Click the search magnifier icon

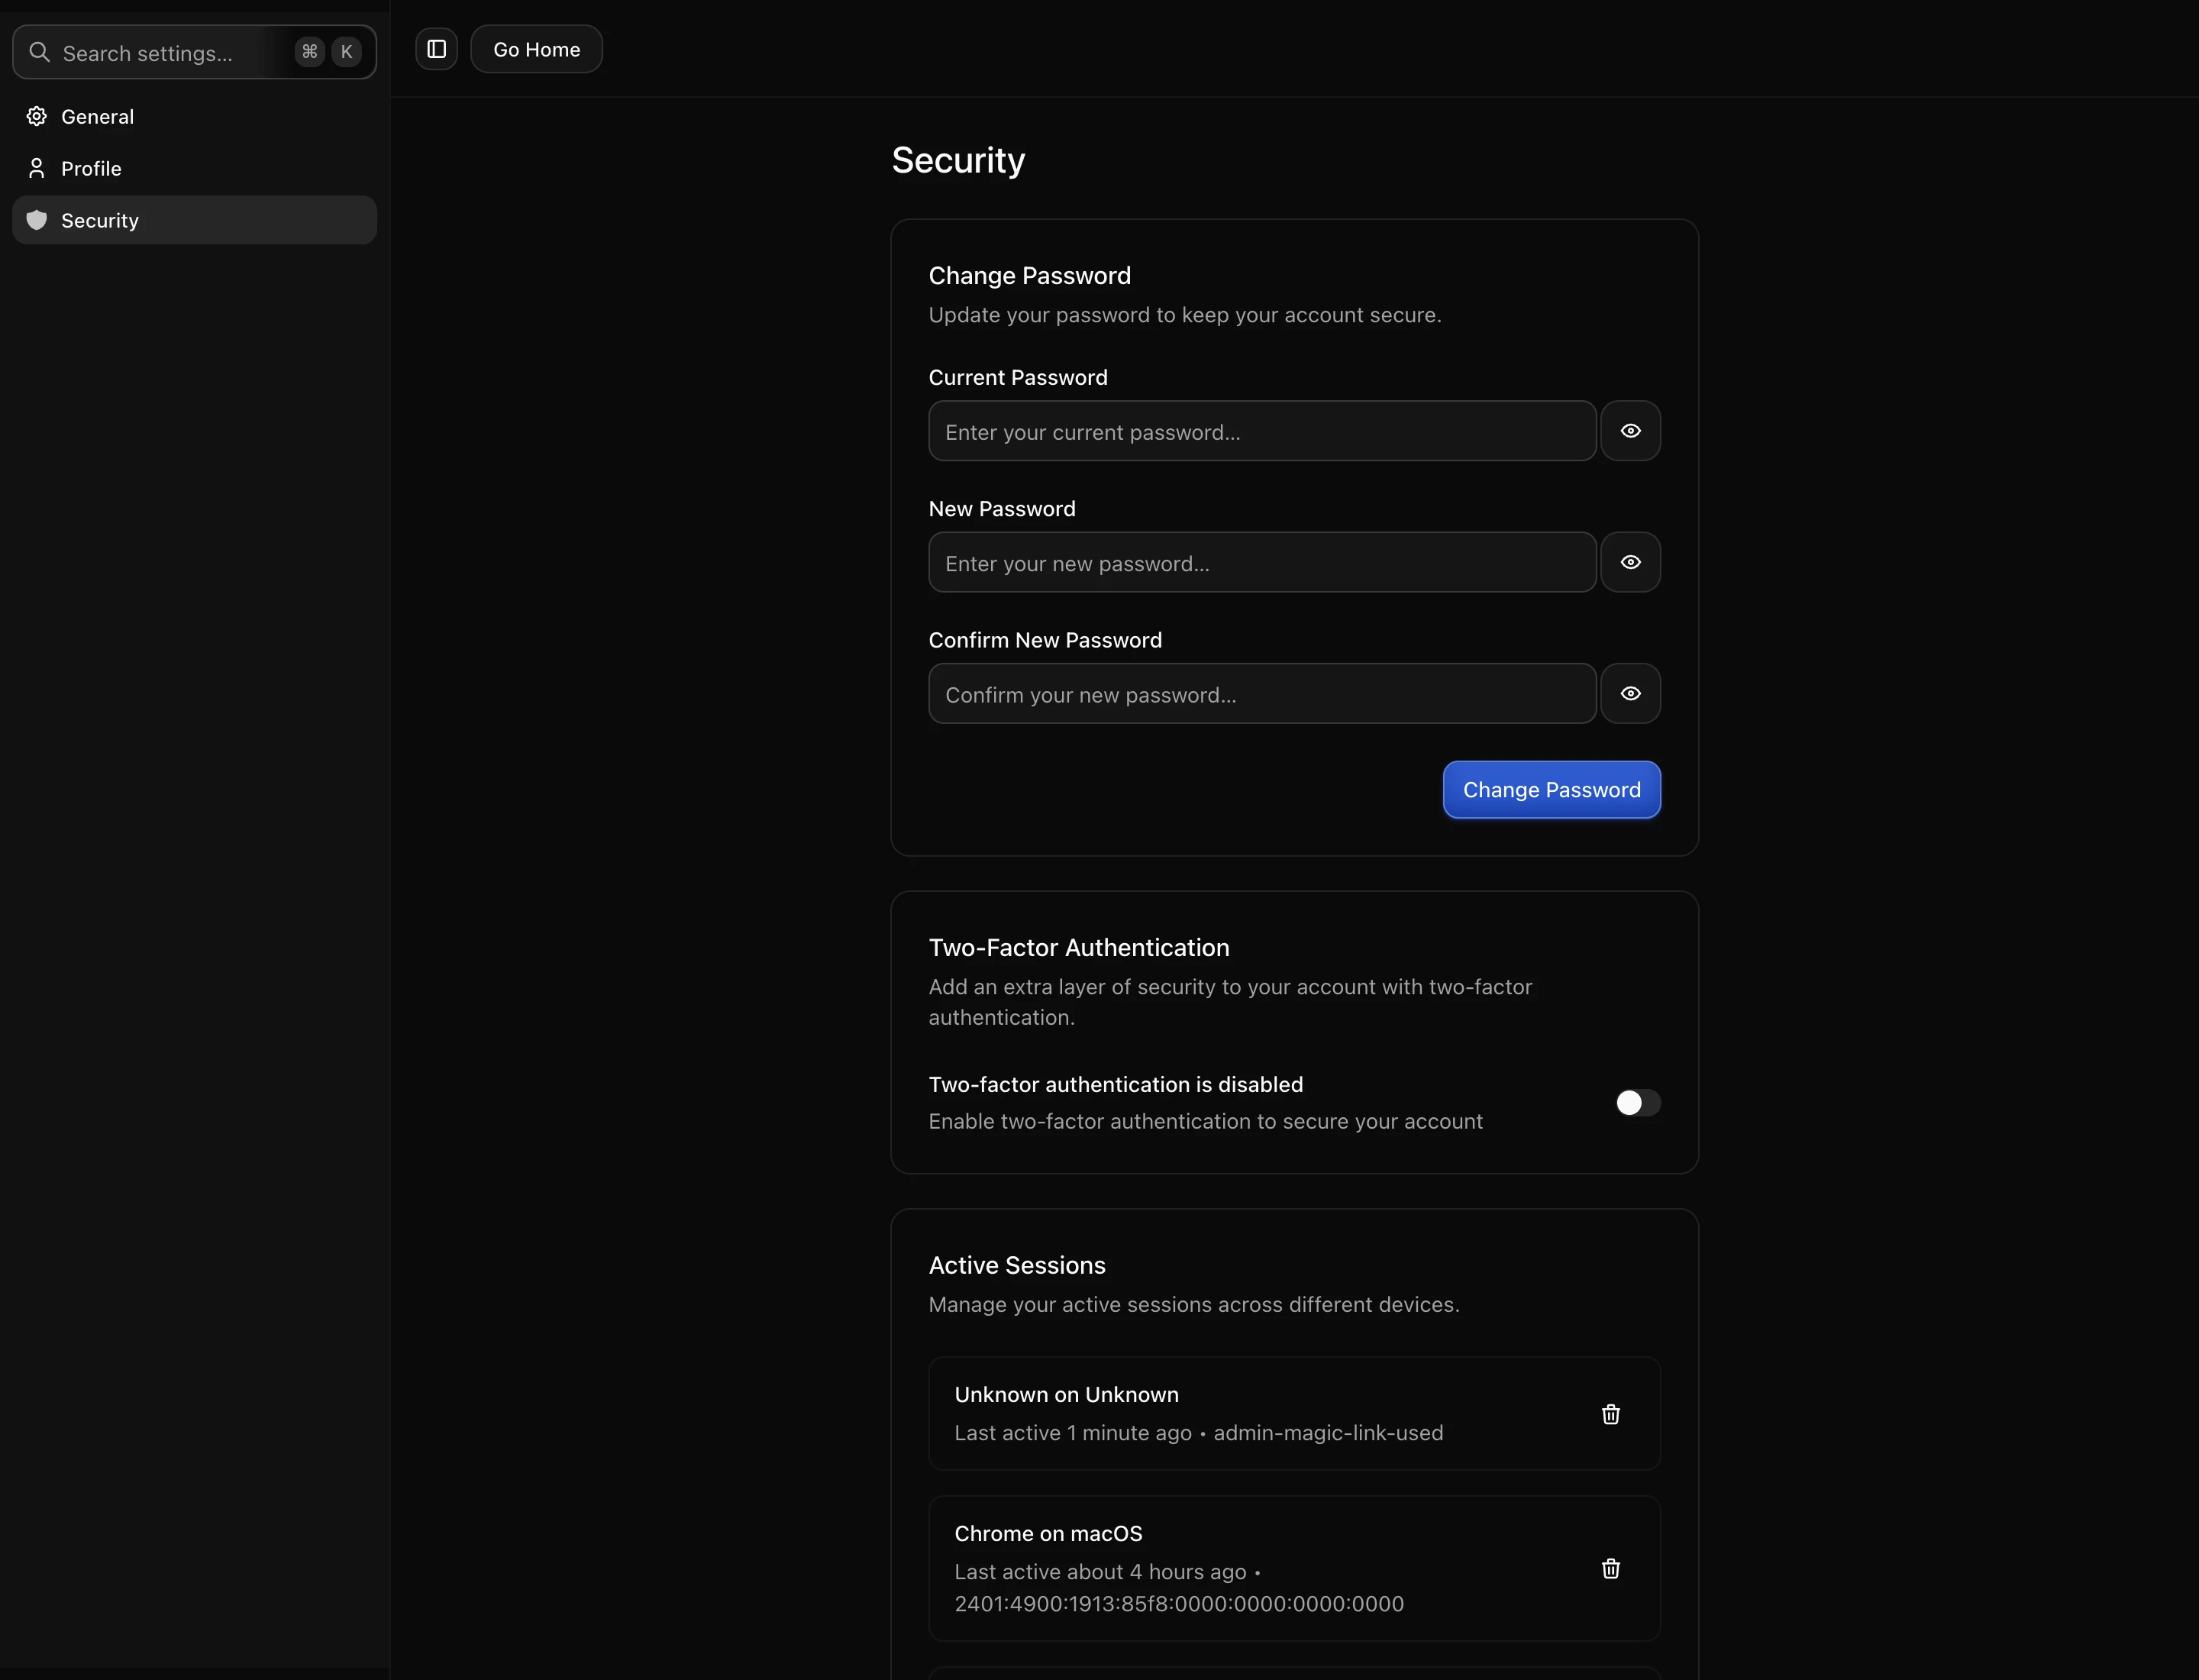pyautogui.click(x=40, y=52)
